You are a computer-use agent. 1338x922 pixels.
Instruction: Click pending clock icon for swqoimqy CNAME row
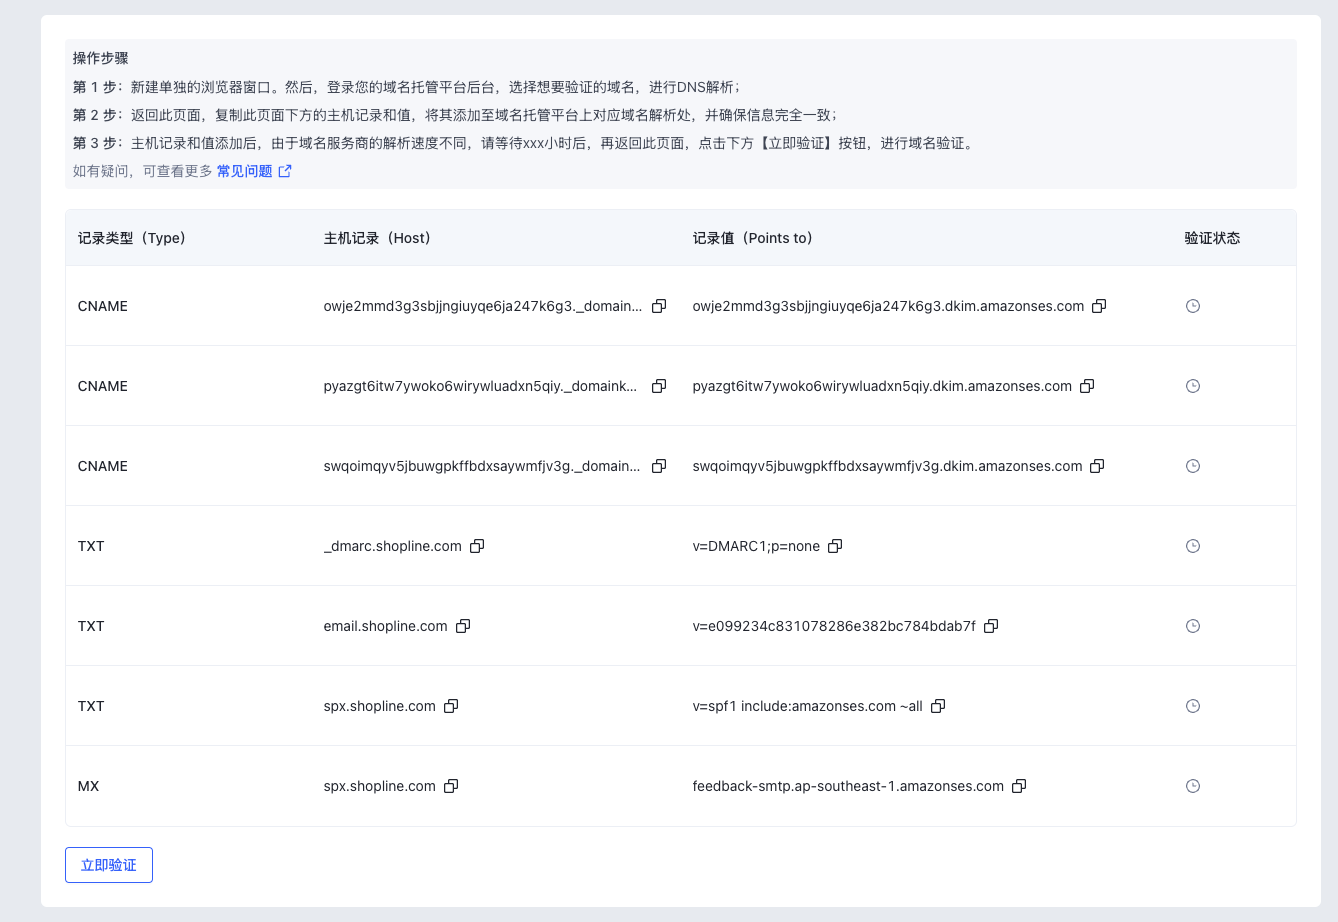coord(1193,466)
